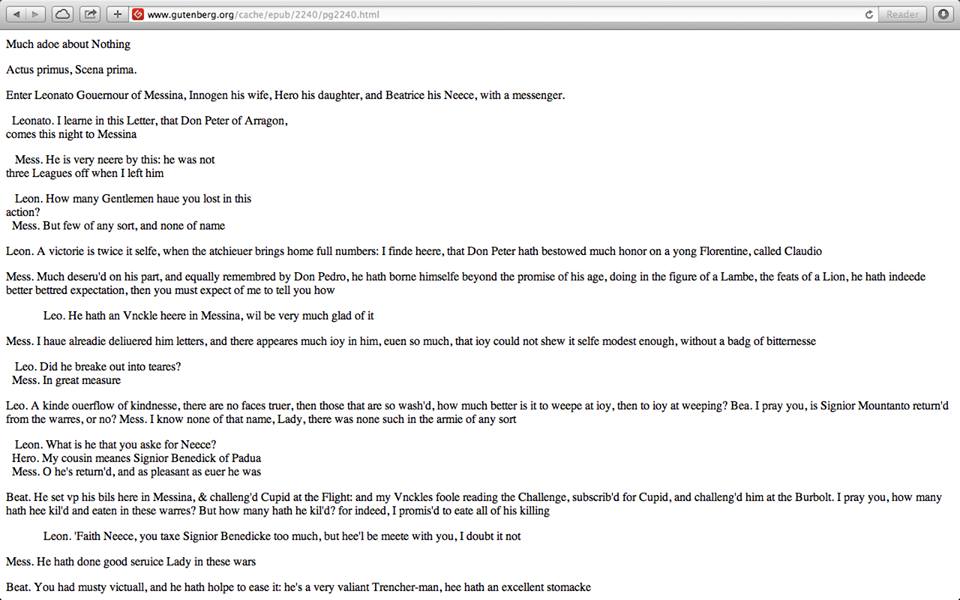This screenshot has width=960, height=600.
Task: Click the 'Actus primus, Scena prima.' line
Action: (71, 70)
